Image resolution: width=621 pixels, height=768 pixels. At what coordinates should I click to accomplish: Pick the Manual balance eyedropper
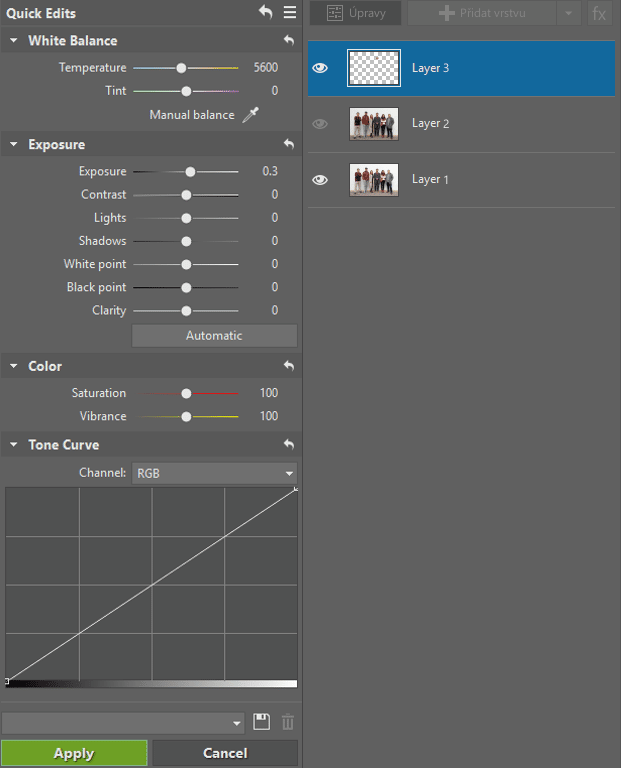251,115
